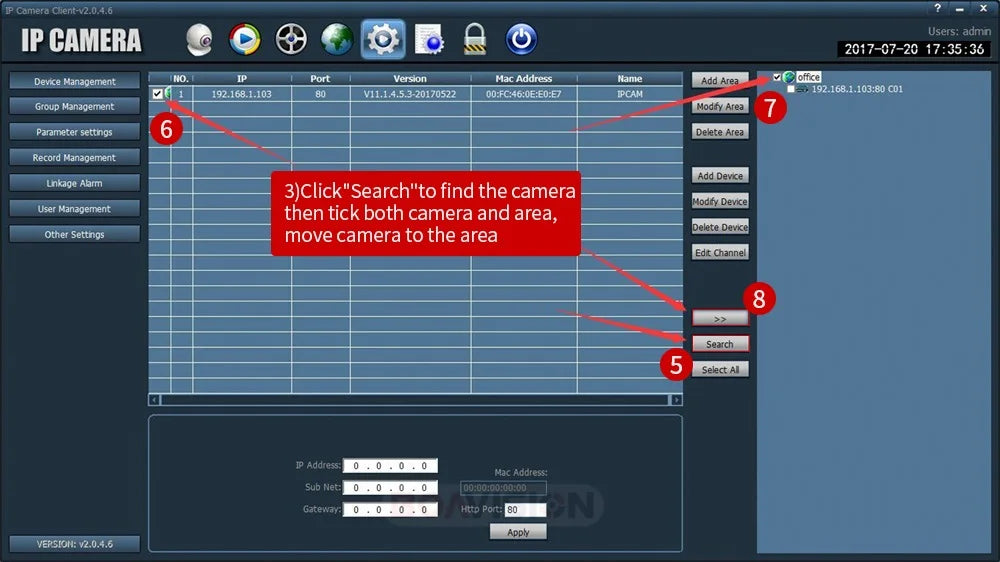
Task: Click the Name column header
Action: coord(629,78)
